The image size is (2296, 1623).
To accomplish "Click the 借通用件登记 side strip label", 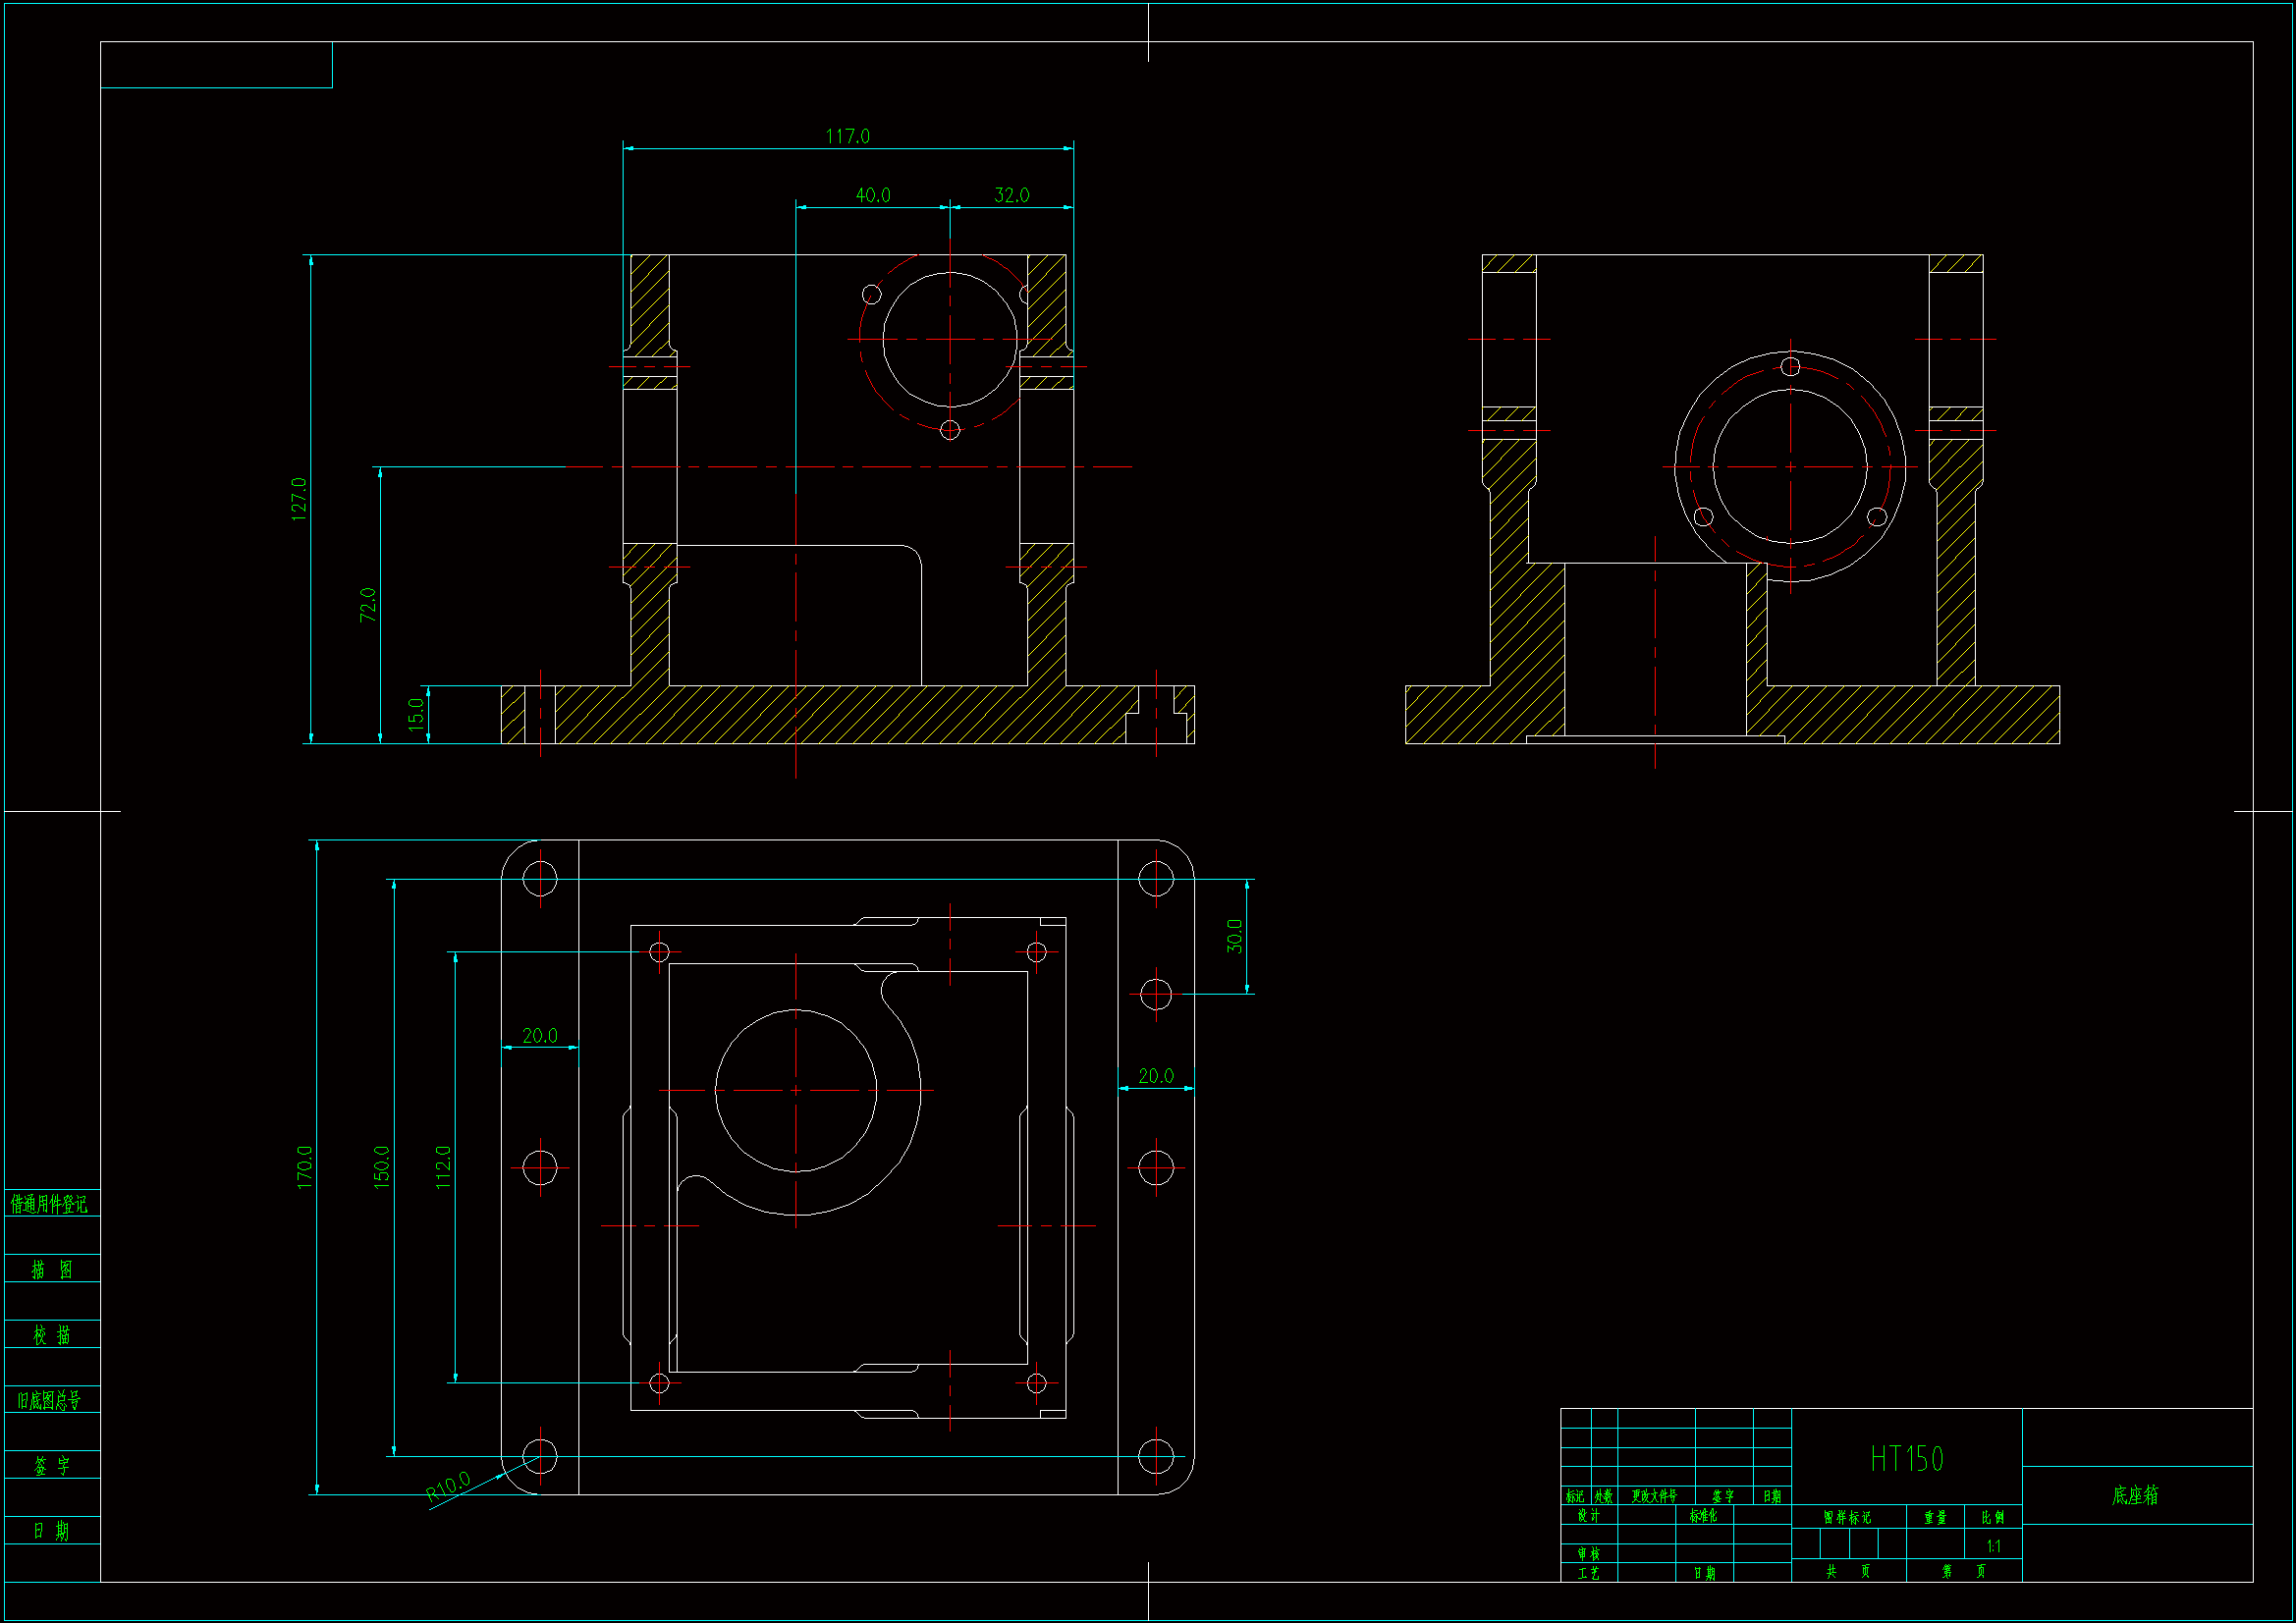I will 49,1204.
